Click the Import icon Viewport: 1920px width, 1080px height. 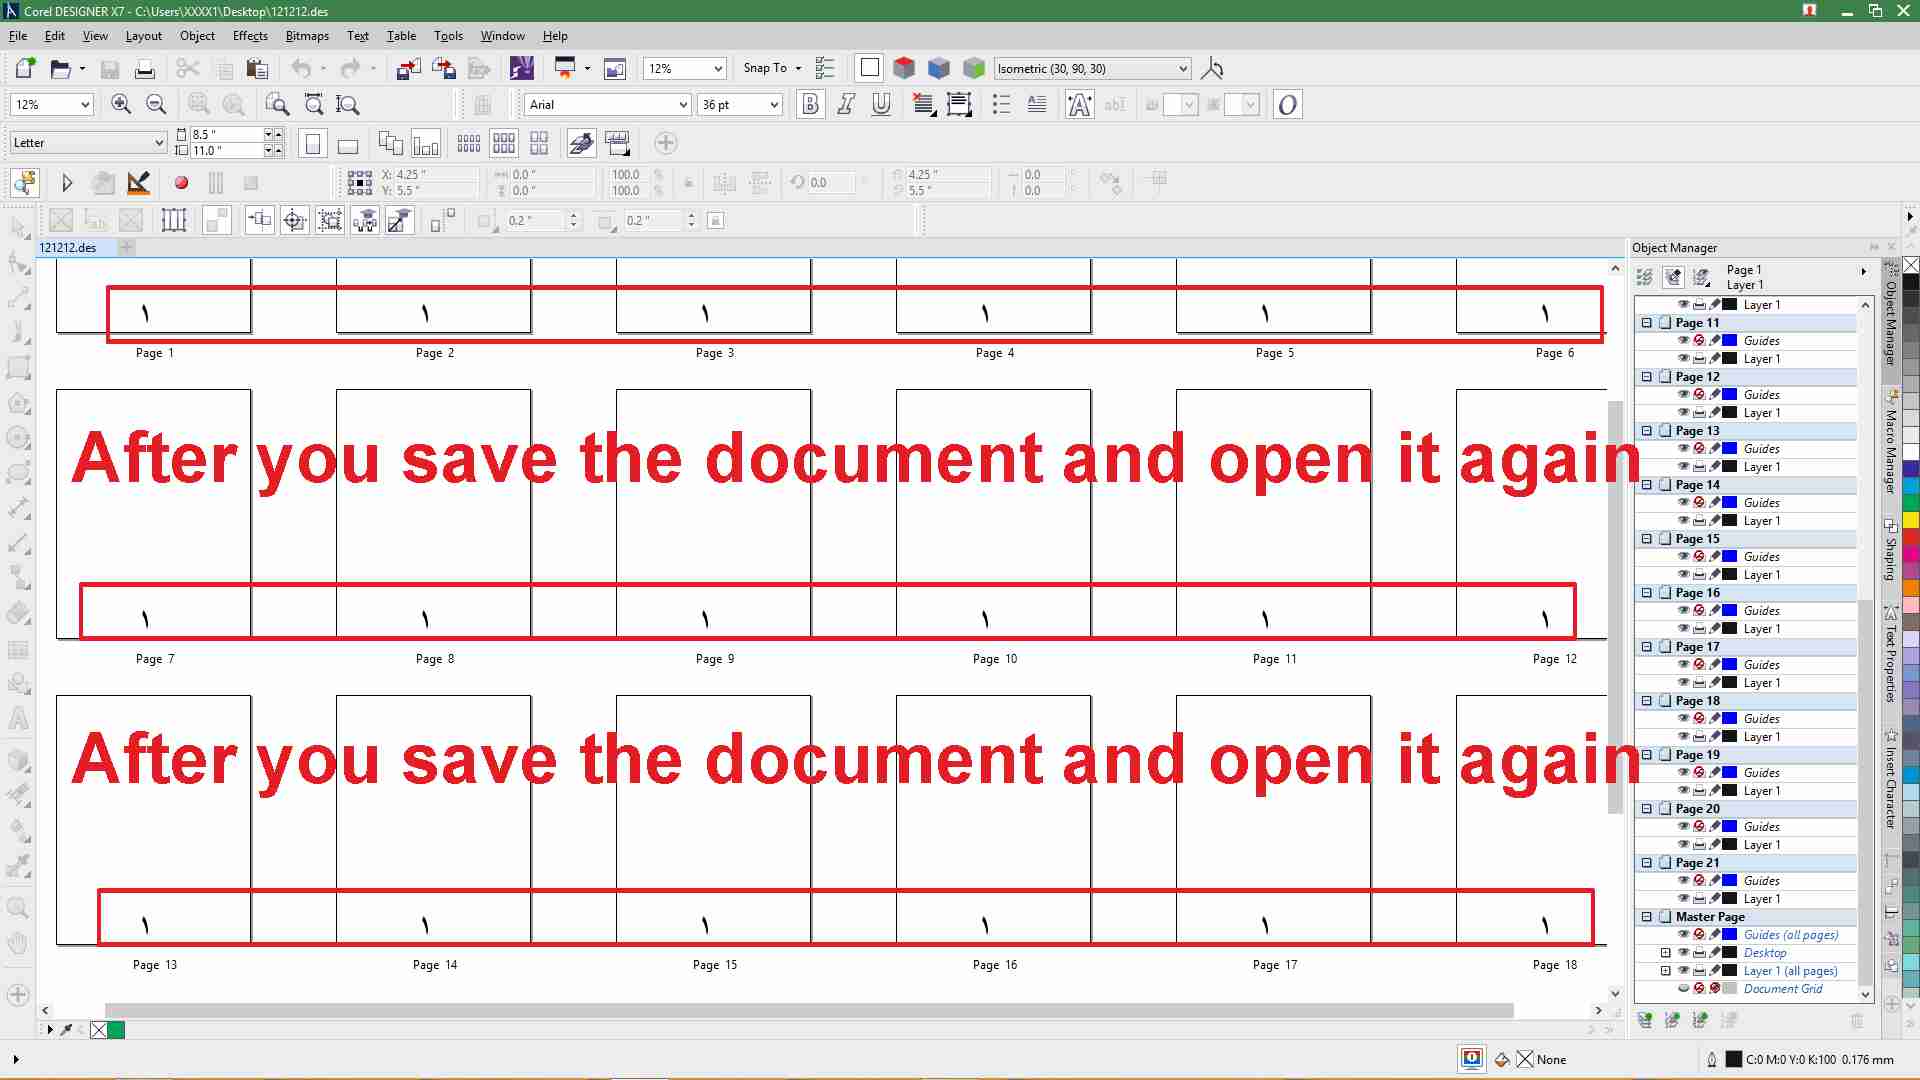click(x=408, y=68)
